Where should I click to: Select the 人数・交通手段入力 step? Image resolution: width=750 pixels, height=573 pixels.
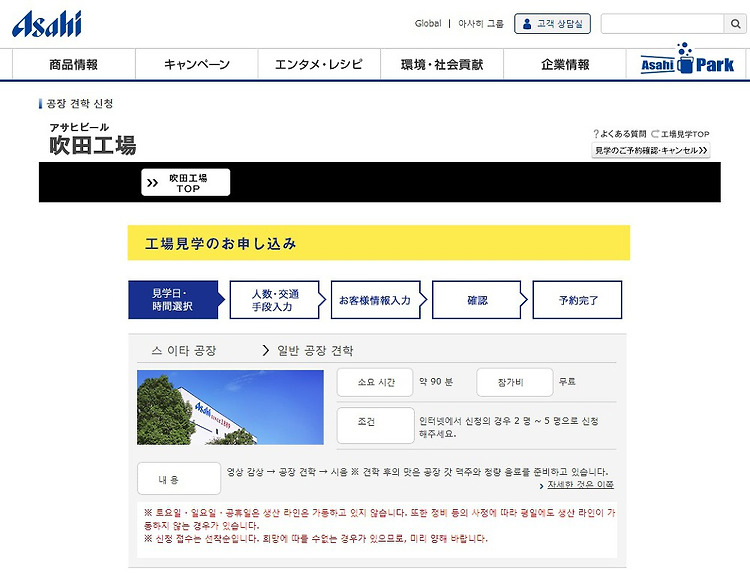pos(275,300)
